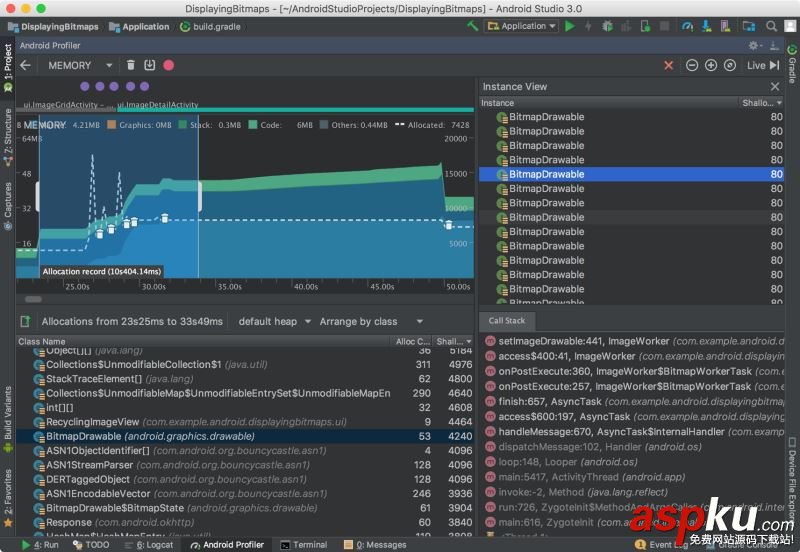Open Logcat tool window
This screenshot has height=552, width=800.
click(x=149, y=545)
